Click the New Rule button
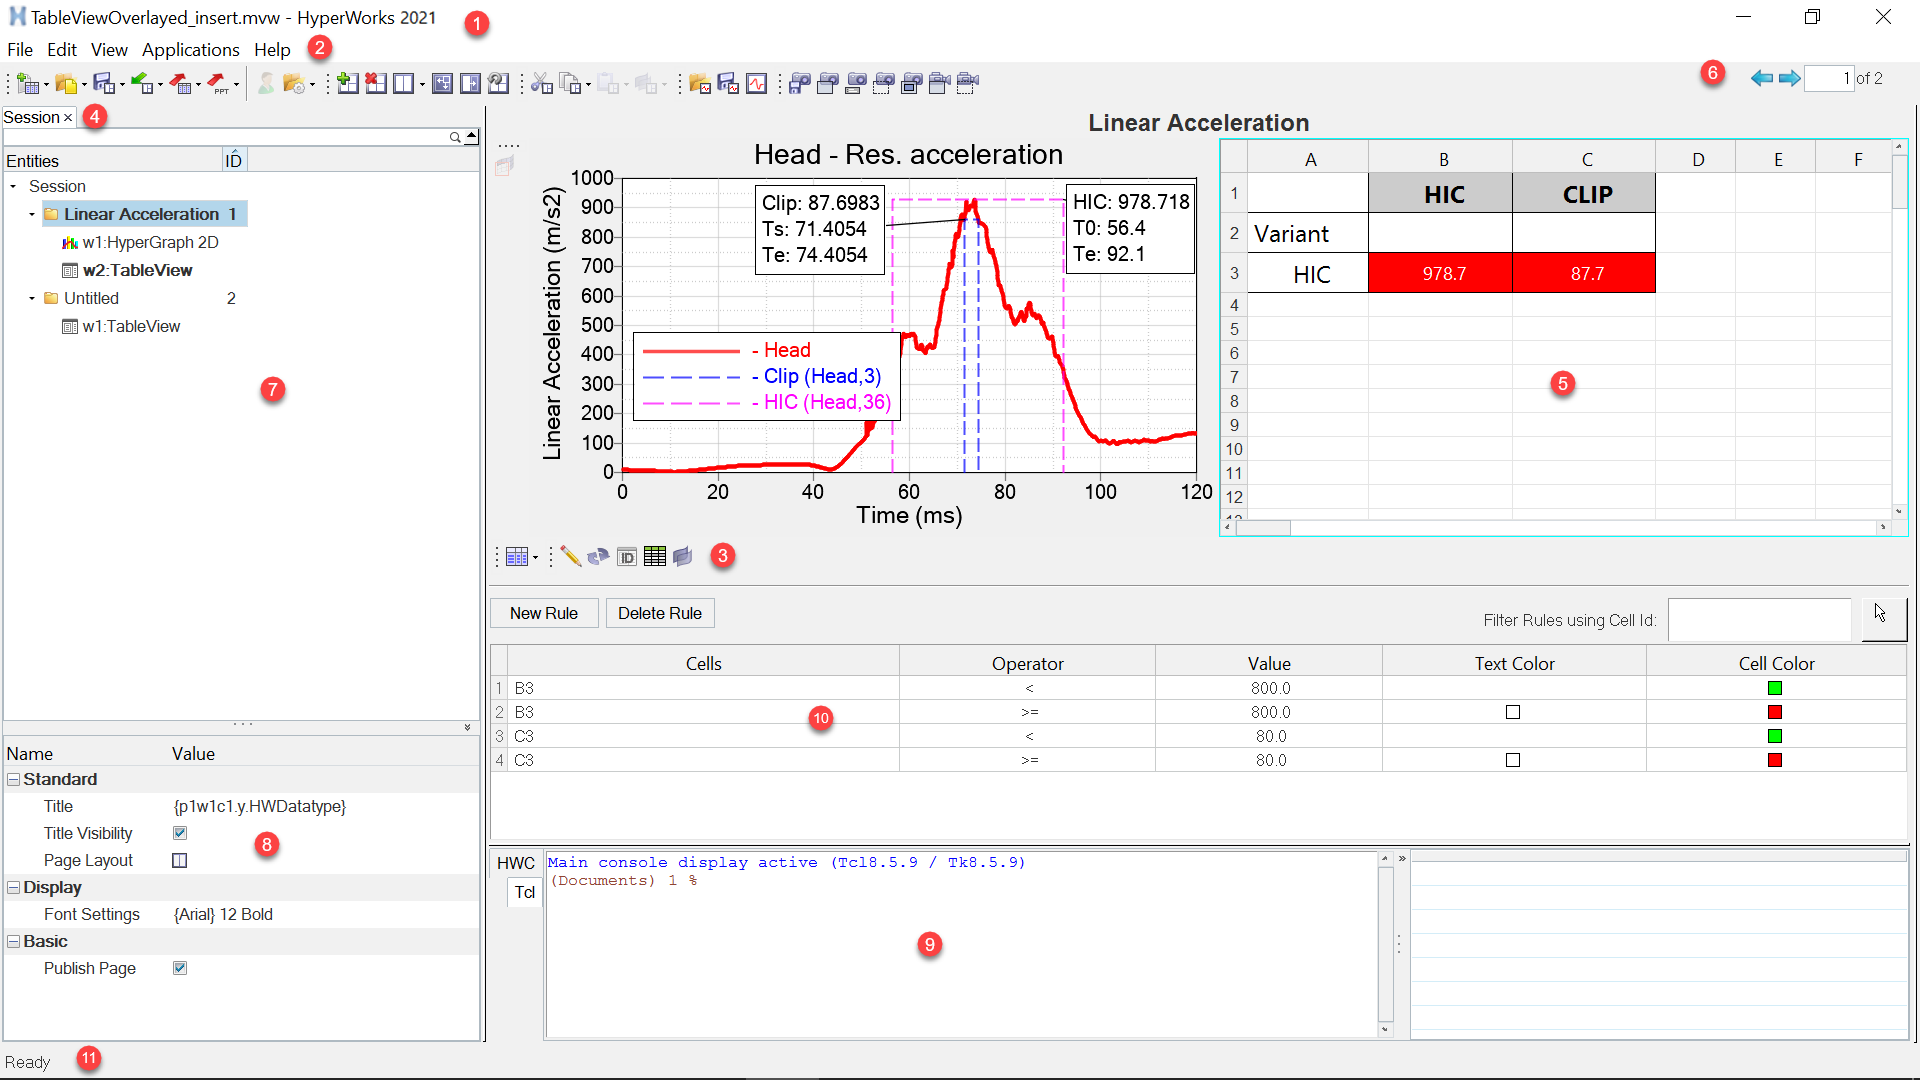The image size is (1920, 1080). tap(543, 613)
